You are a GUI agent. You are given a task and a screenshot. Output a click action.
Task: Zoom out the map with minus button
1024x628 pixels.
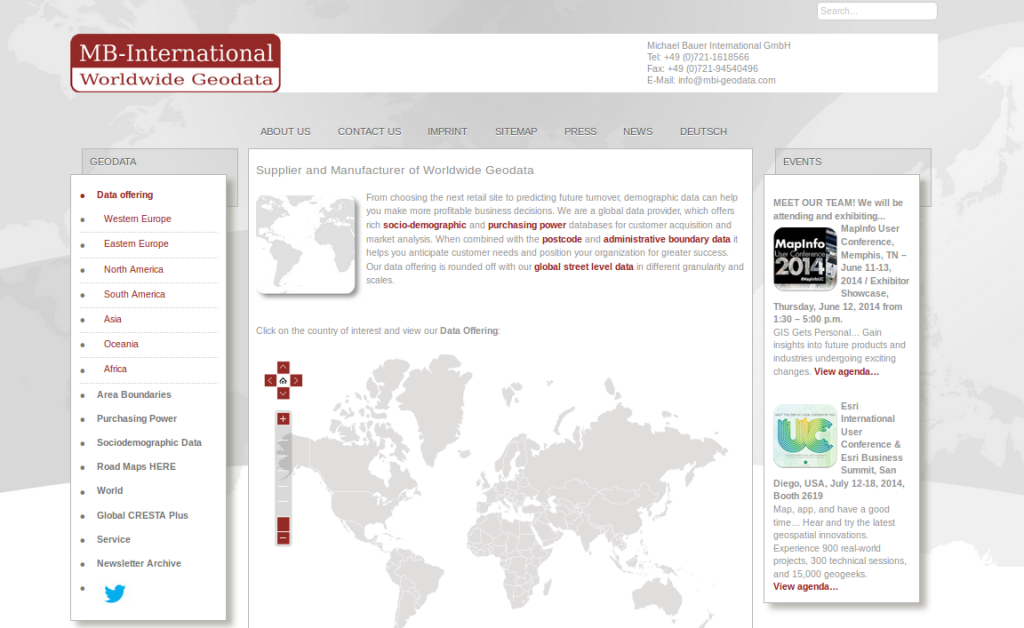(x=283, y=538)
